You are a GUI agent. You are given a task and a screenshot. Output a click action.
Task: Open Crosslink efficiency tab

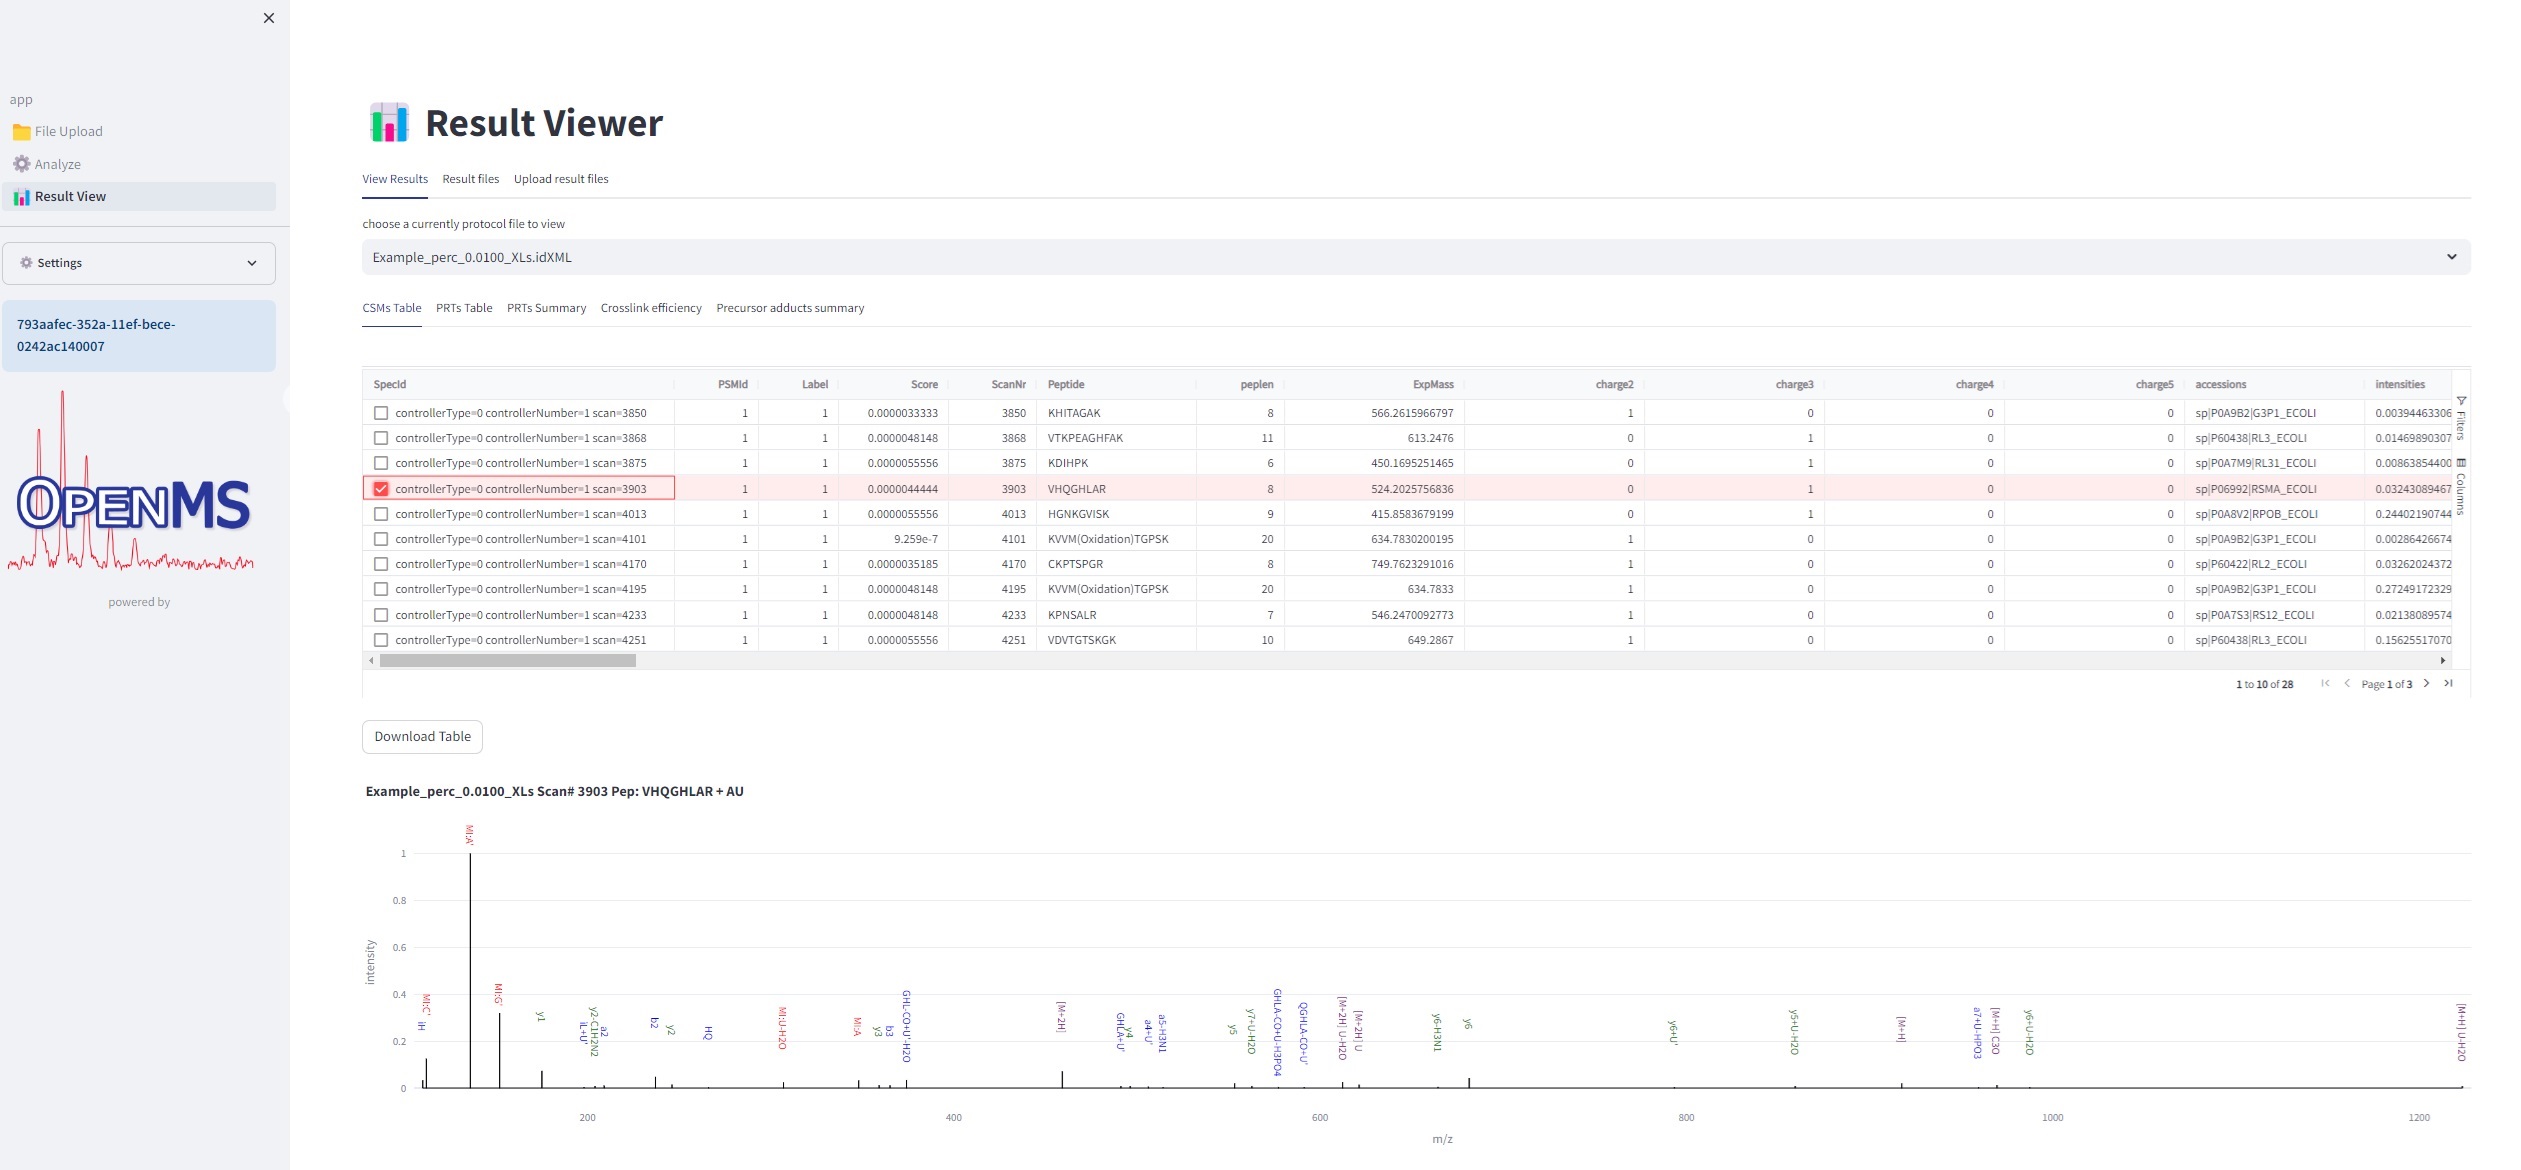(651, 308)
